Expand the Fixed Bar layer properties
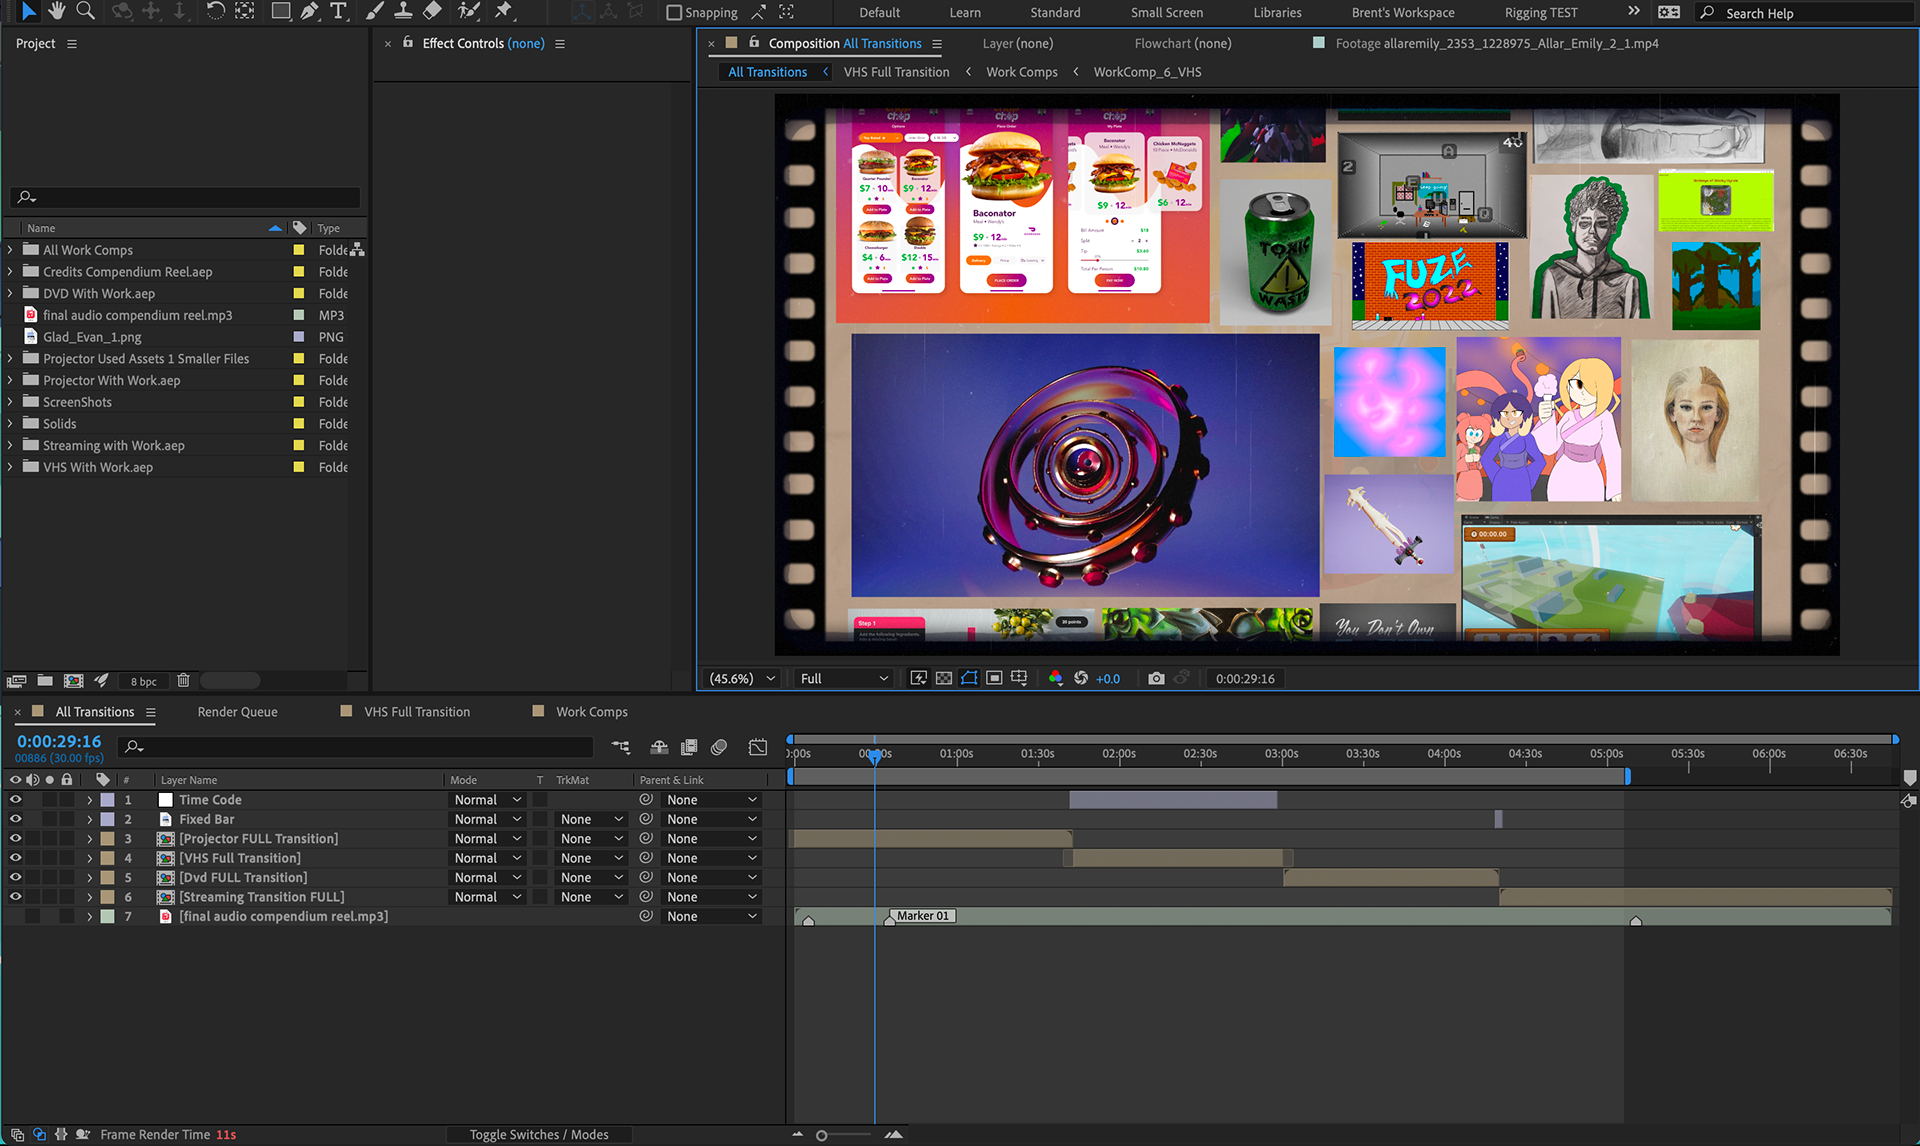The width and height of the screenshot is (1920, 1146). pyautogui.click(x=89, y=819)
